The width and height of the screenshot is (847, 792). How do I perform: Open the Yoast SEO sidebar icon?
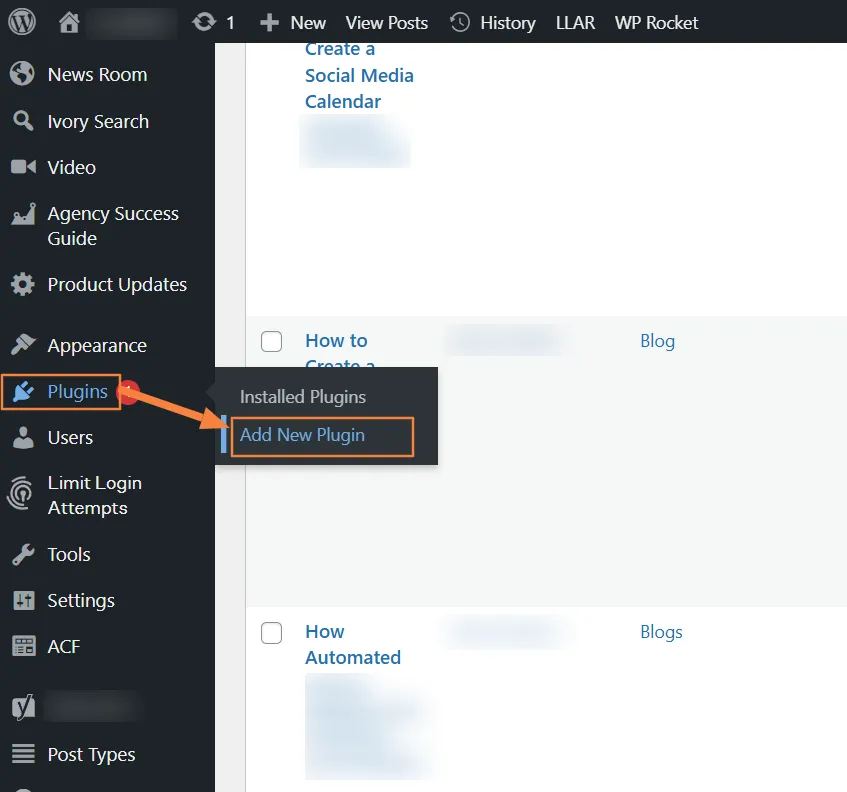[21, 706]
